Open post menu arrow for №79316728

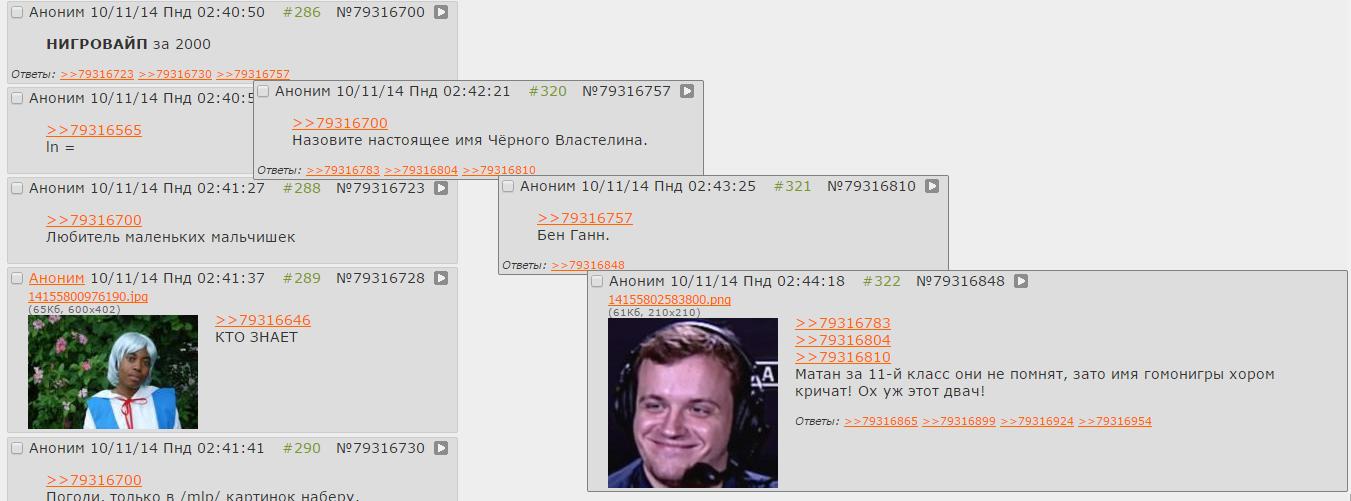pyautogui.click(x=441, y=278)
